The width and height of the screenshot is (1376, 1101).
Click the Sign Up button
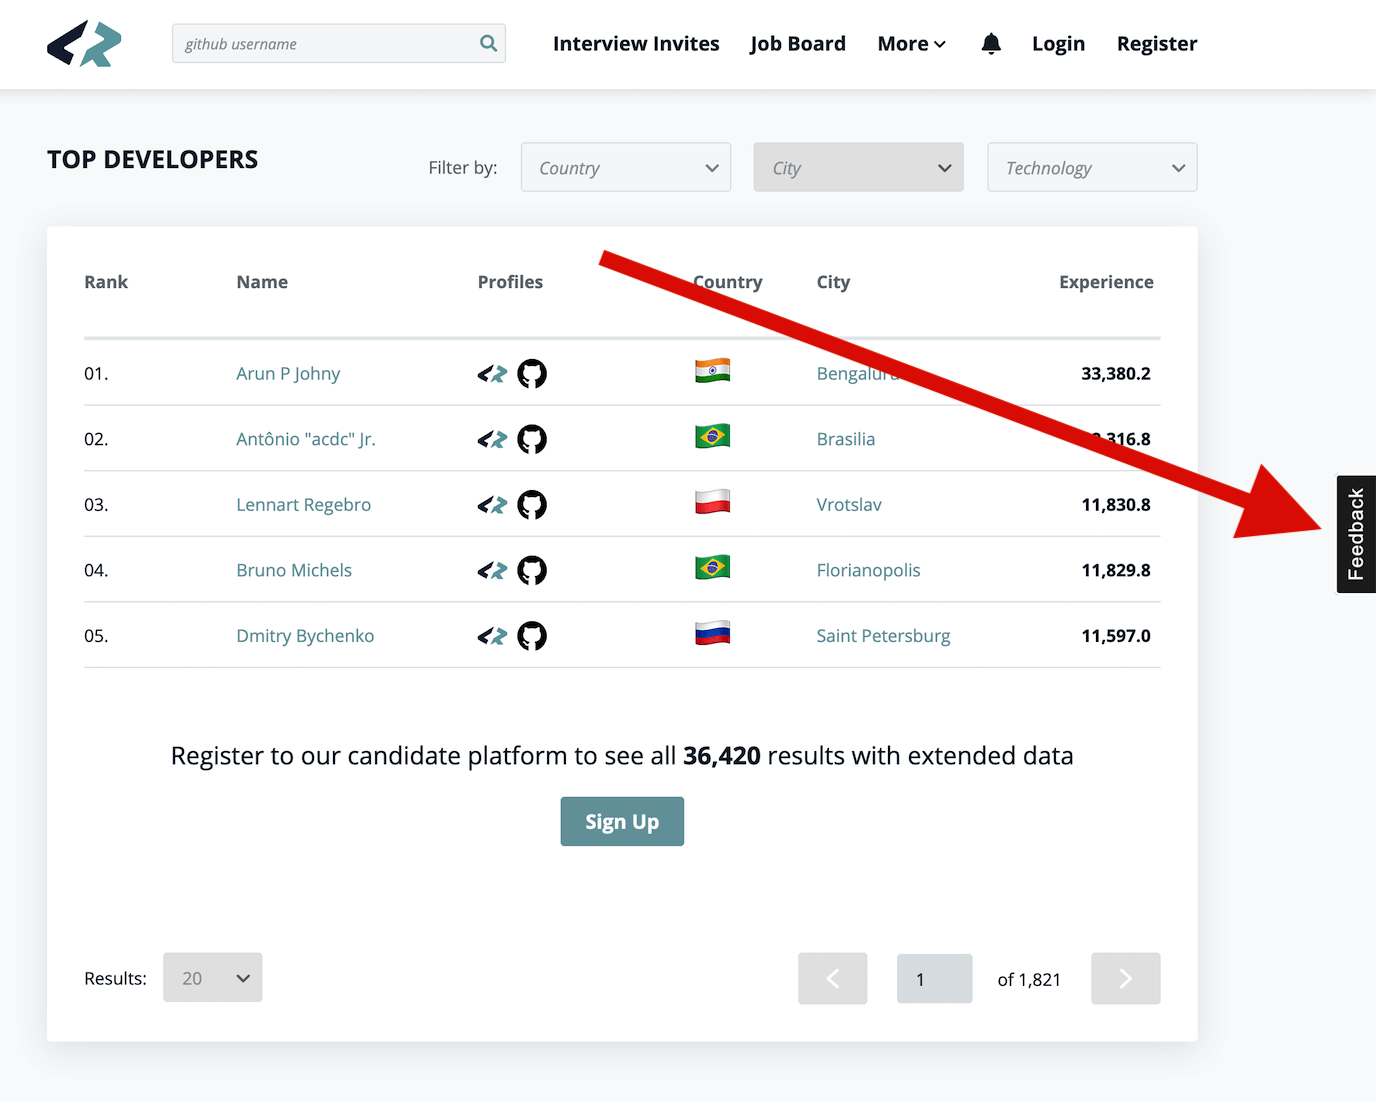622,821
